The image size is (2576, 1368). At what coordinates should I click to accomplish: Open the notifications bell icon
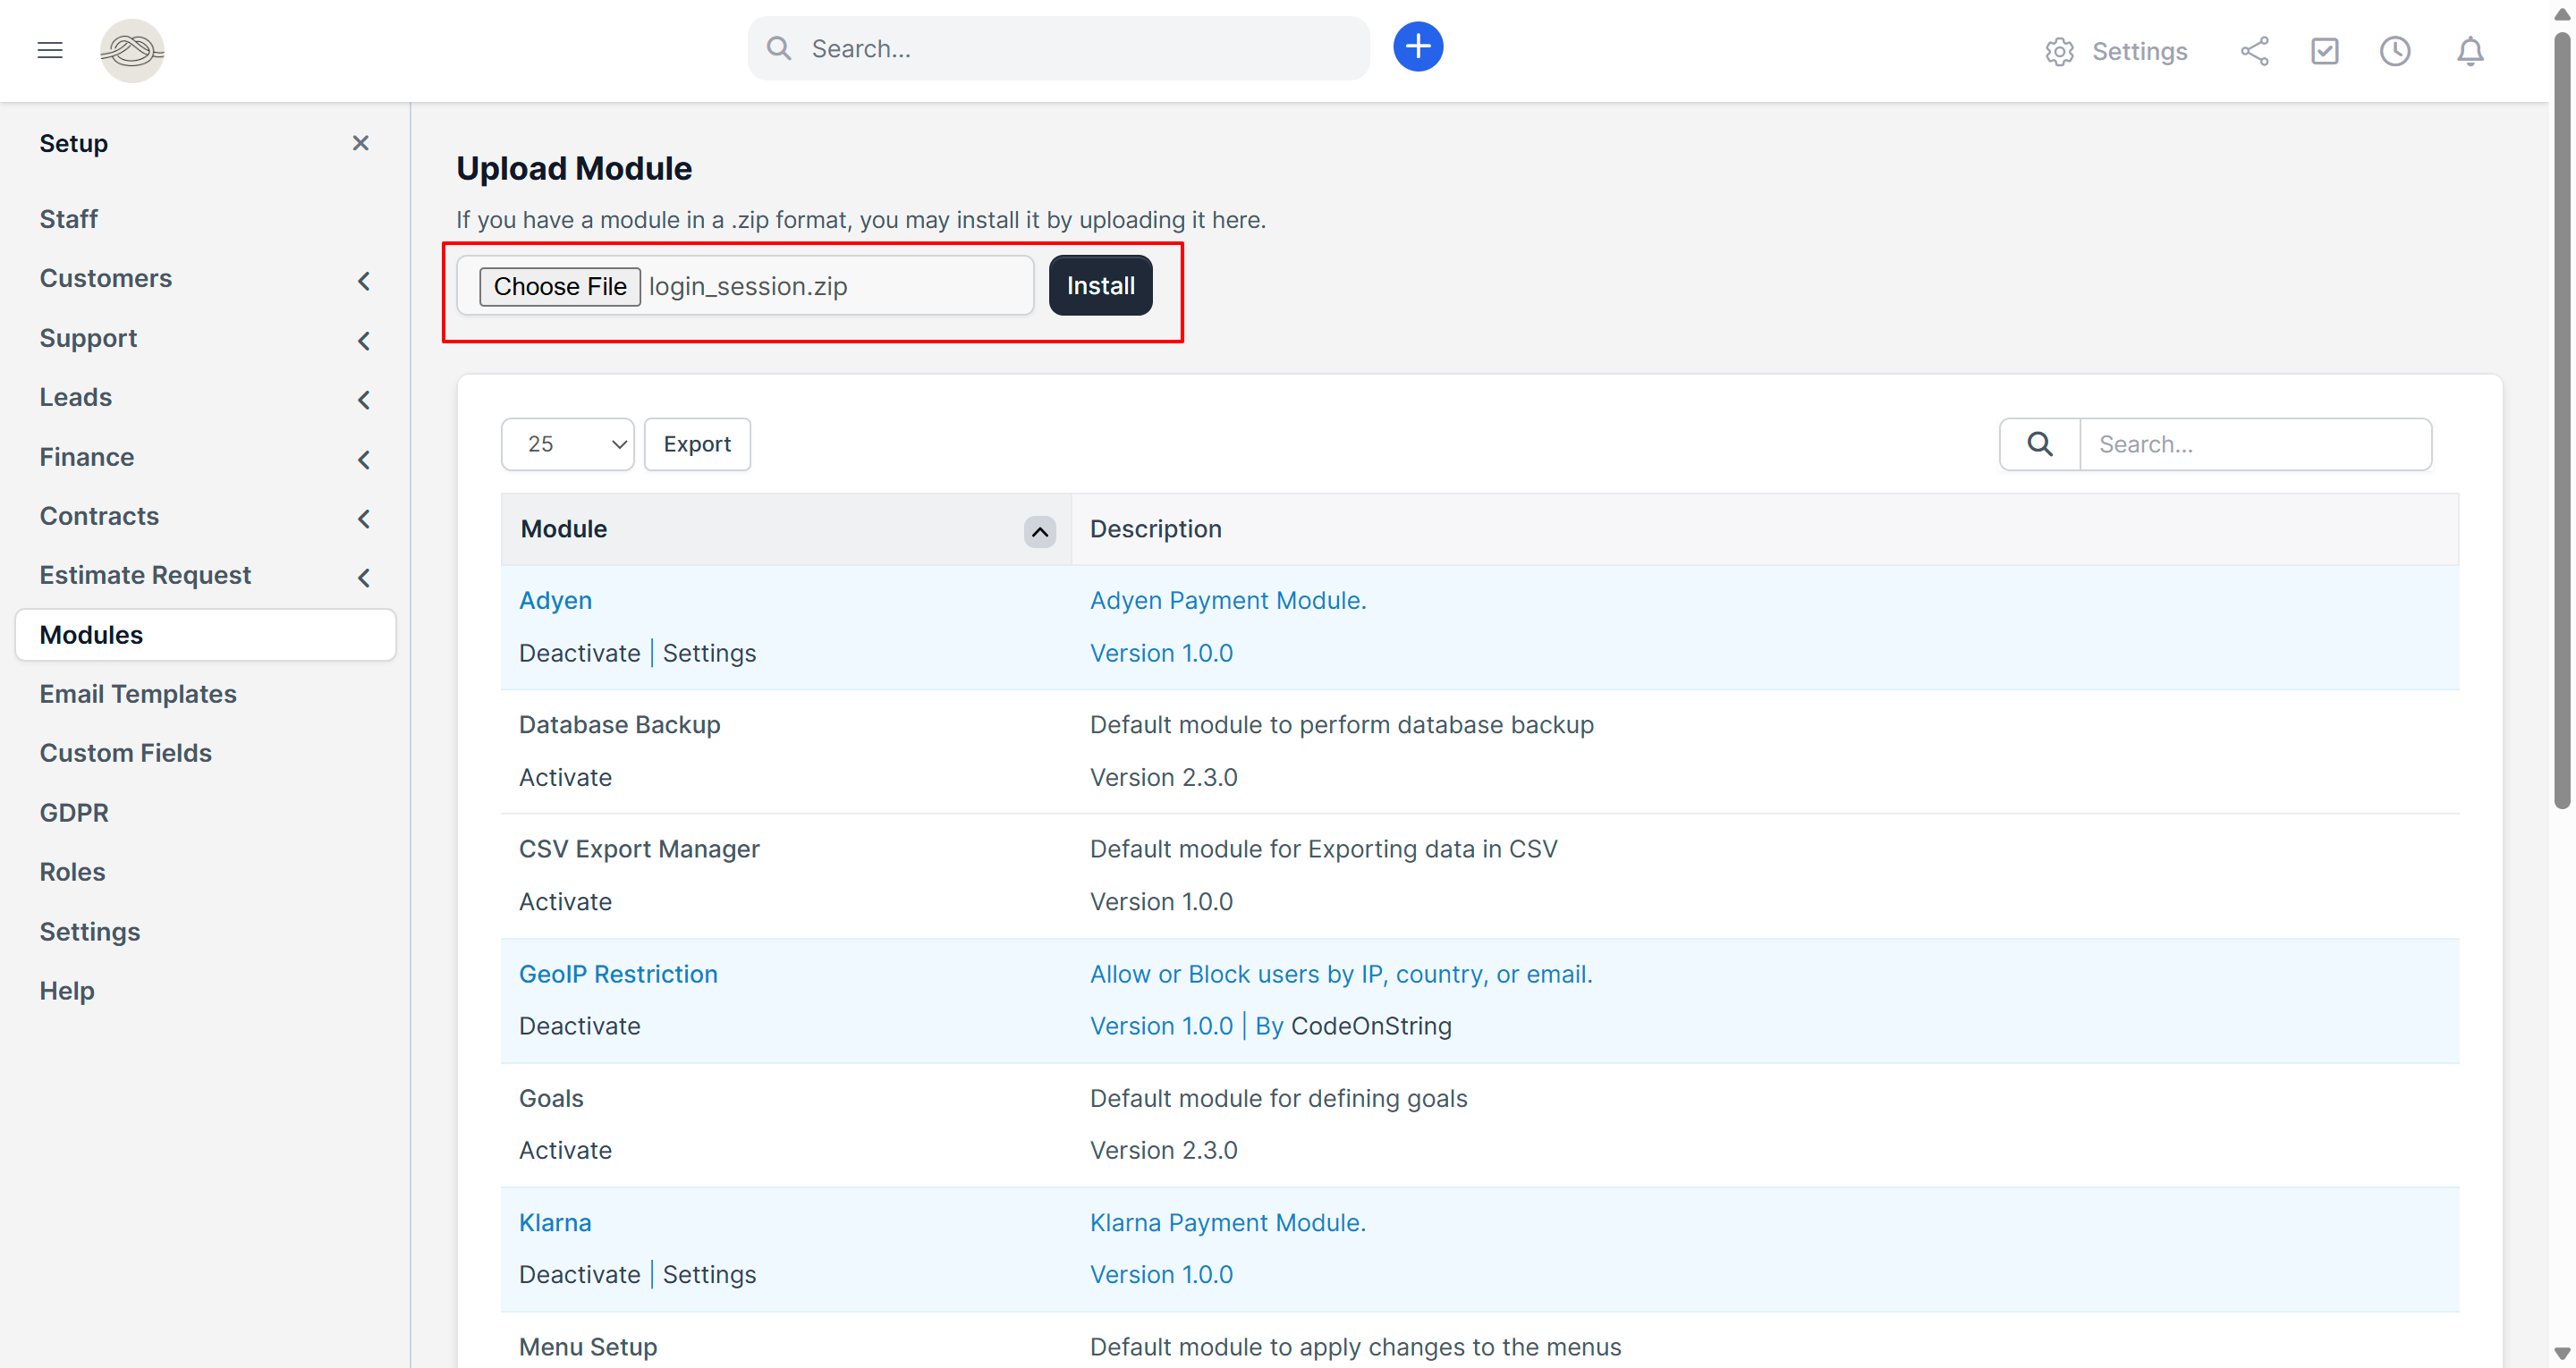tap(2469, 51)
